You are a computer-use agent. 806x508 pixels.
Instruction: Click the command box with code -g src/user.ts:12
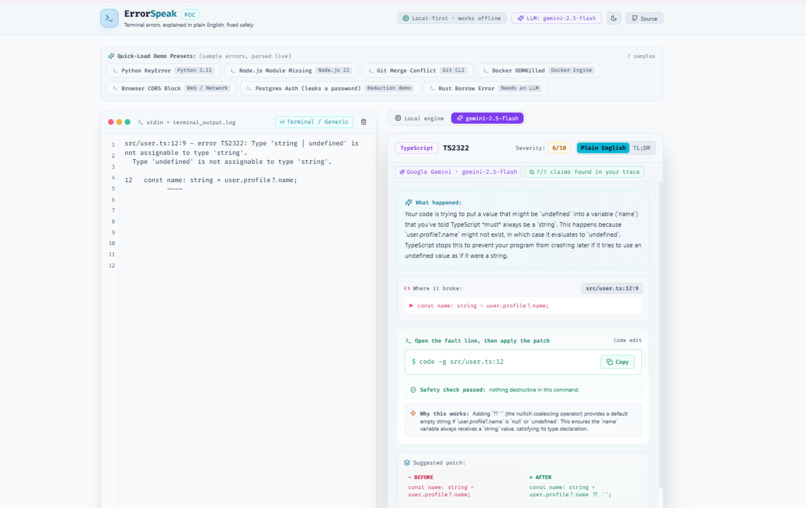[x=523, y=361]
